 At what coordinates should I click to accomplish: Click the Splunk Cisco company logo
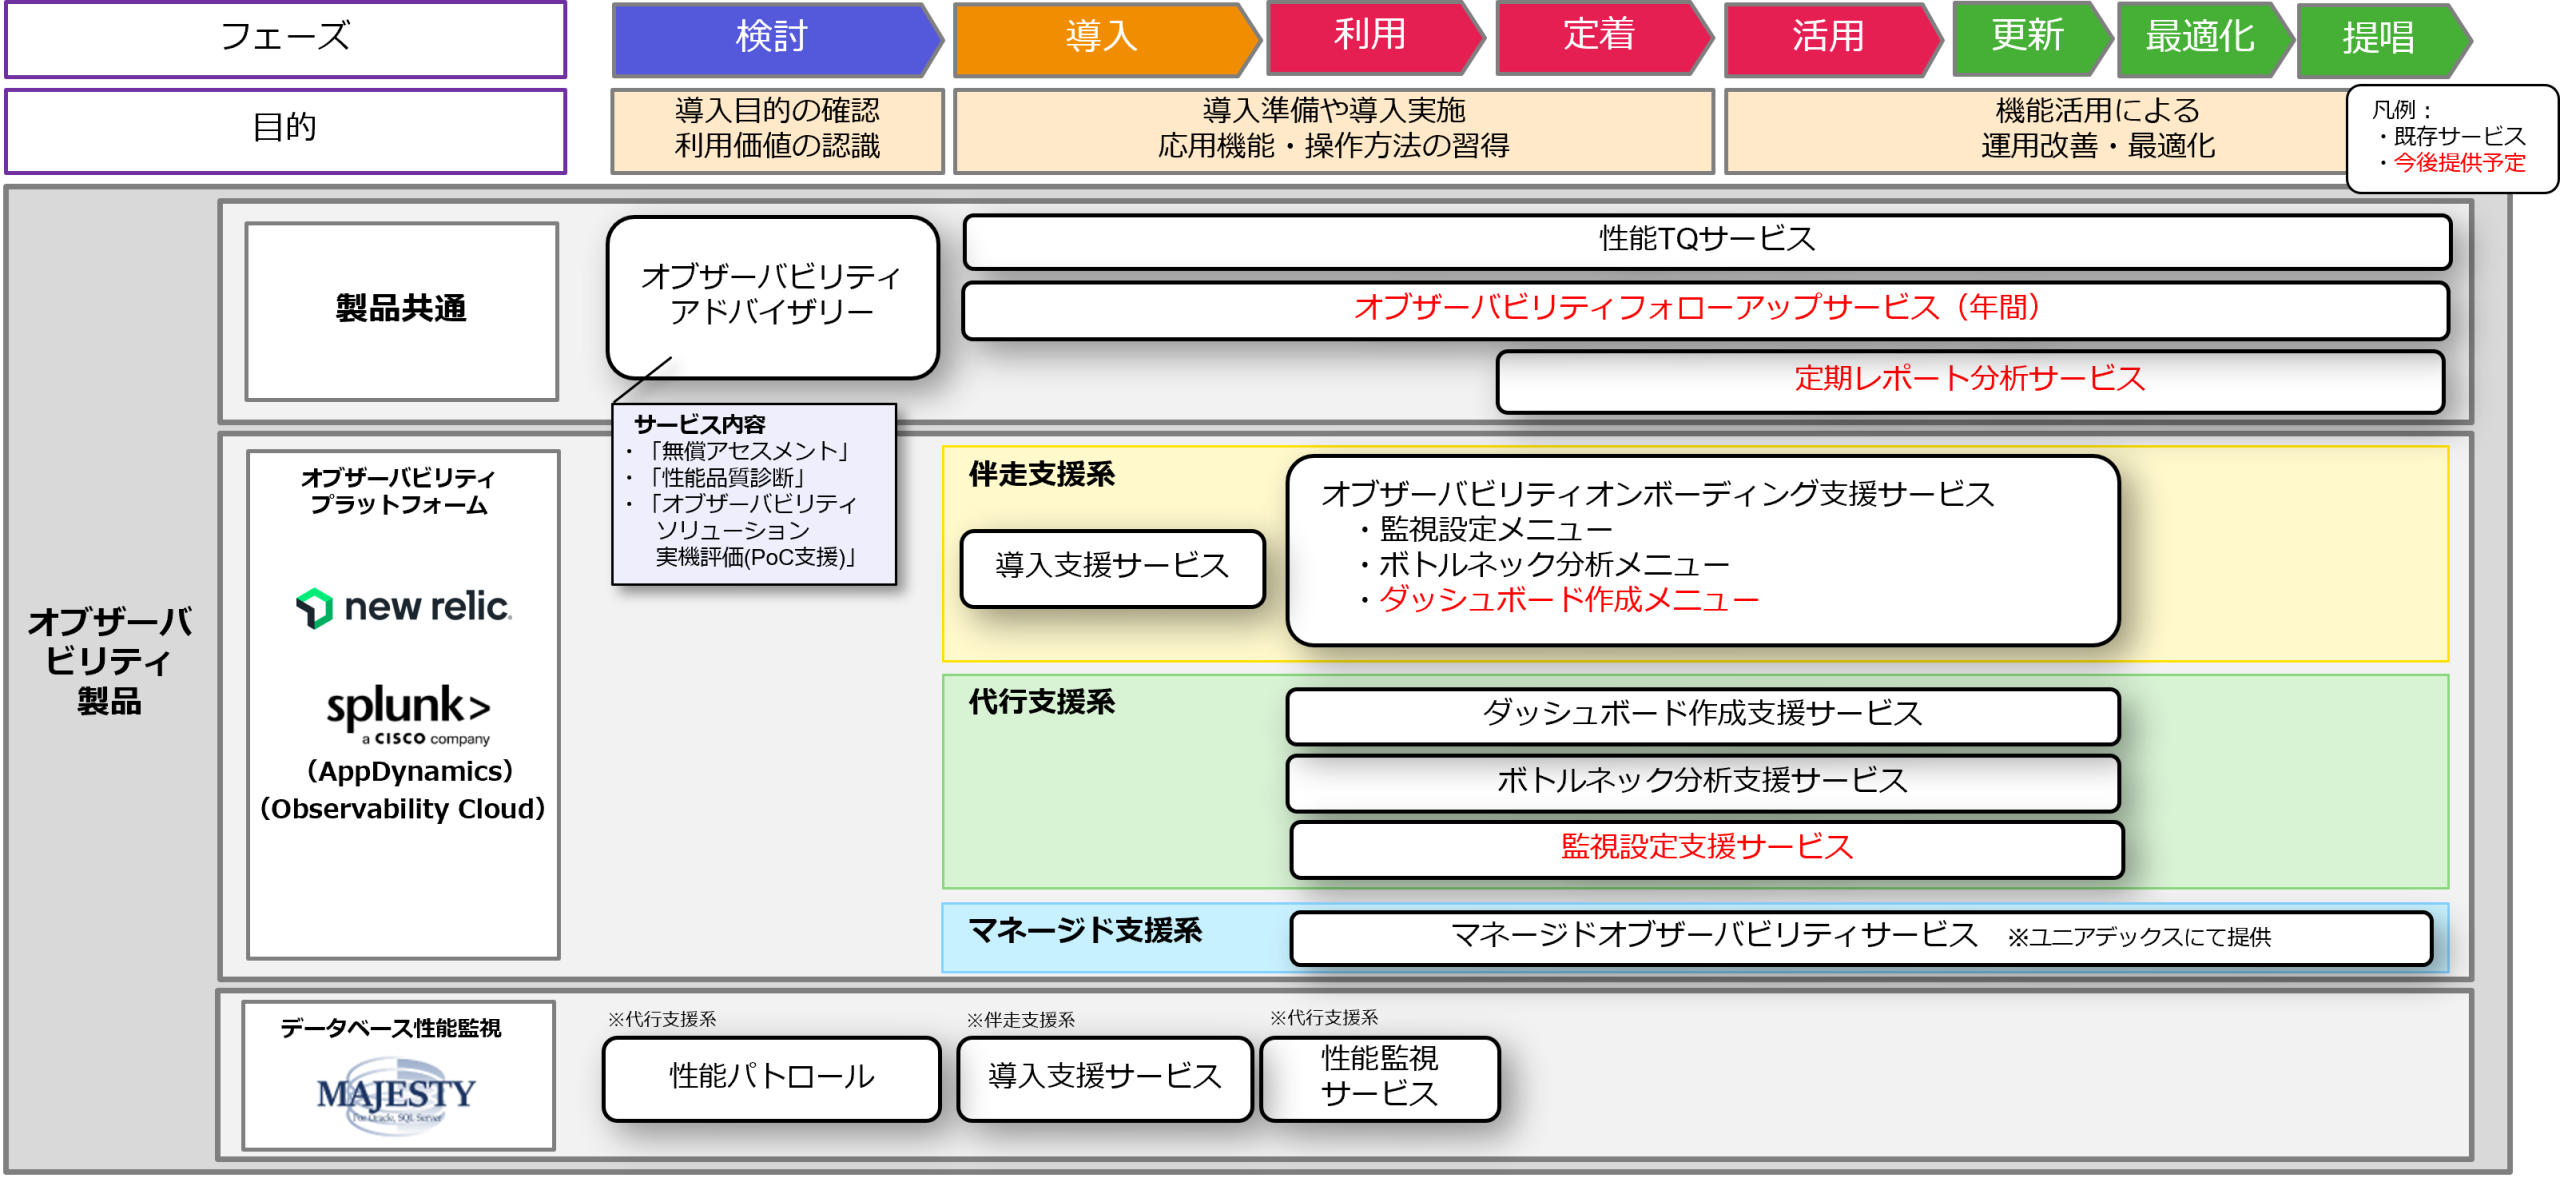pos(408,714)
